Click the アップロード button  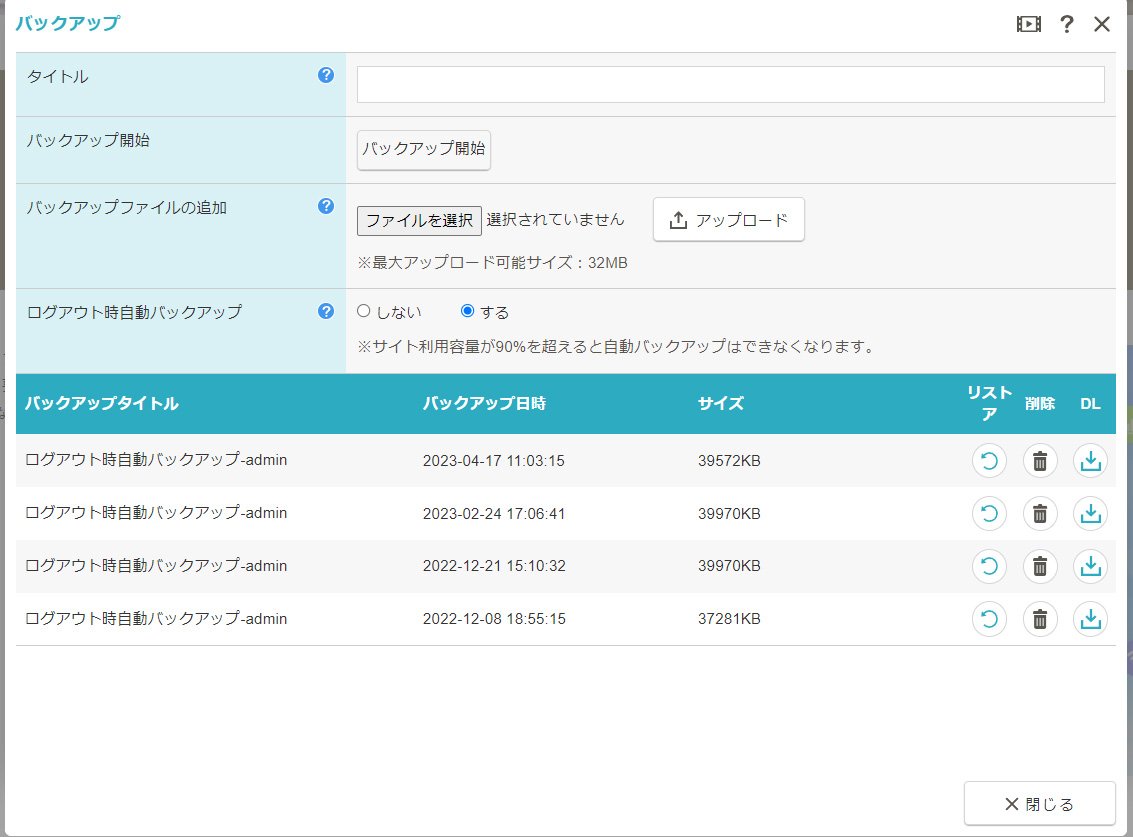coord(728,219)
